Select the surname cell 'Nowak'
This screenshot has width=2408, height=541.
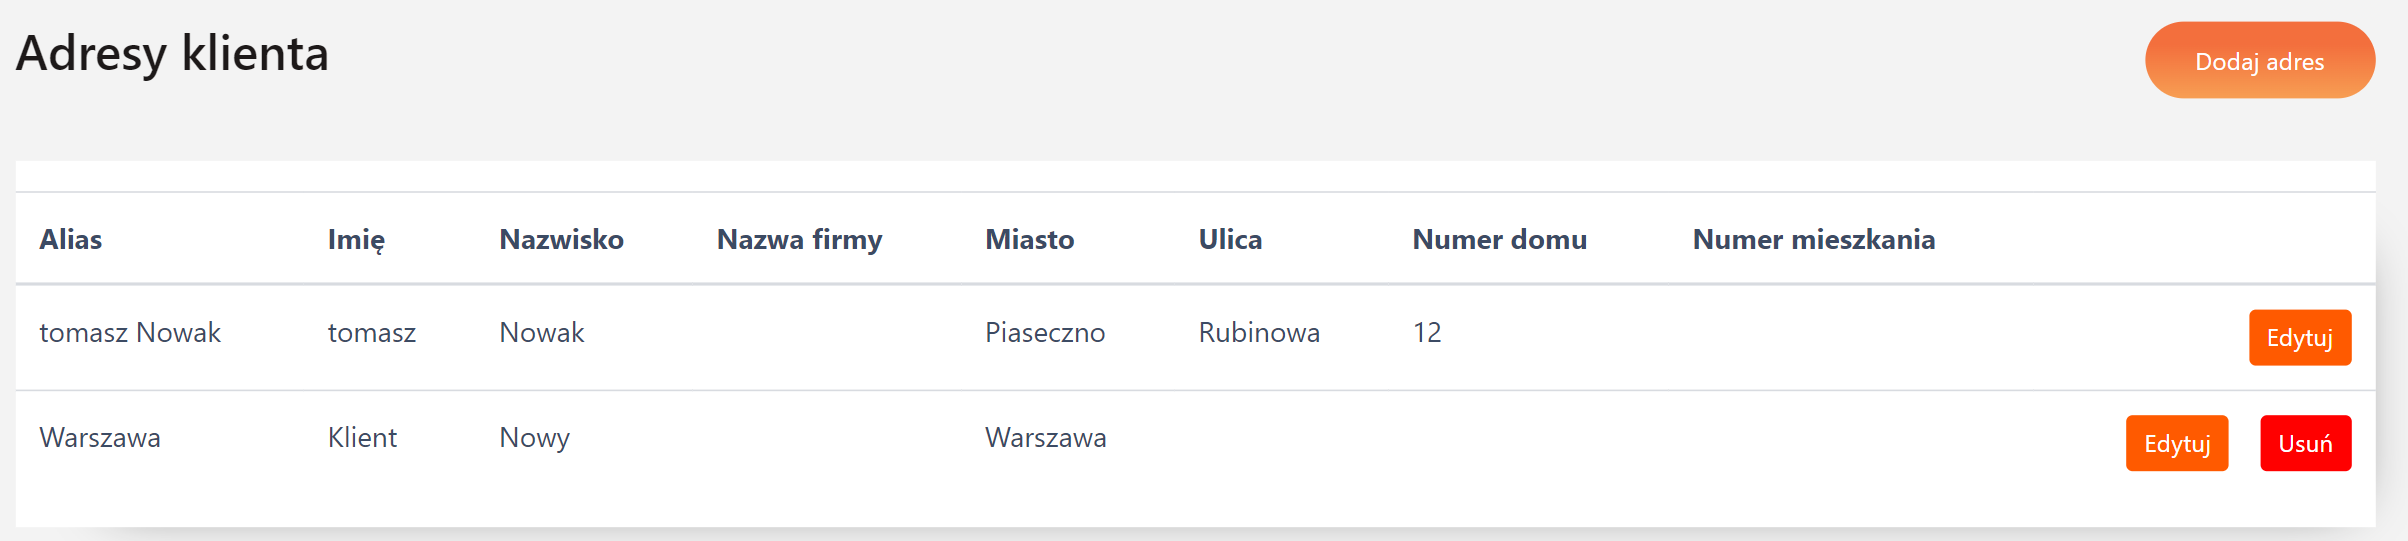pyautogui.click(x=541, y=333)
